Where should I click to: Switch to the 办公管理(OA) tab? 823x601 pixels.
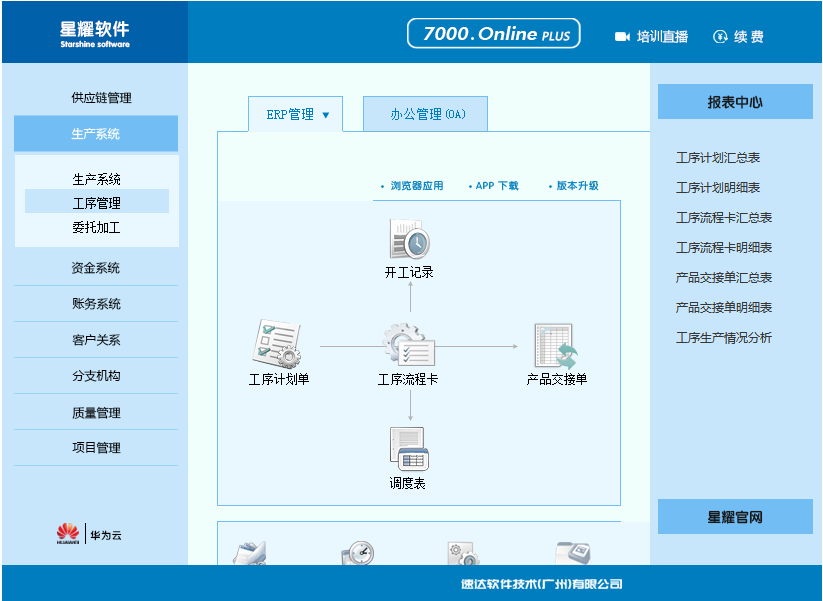click(x=425, y=114)
